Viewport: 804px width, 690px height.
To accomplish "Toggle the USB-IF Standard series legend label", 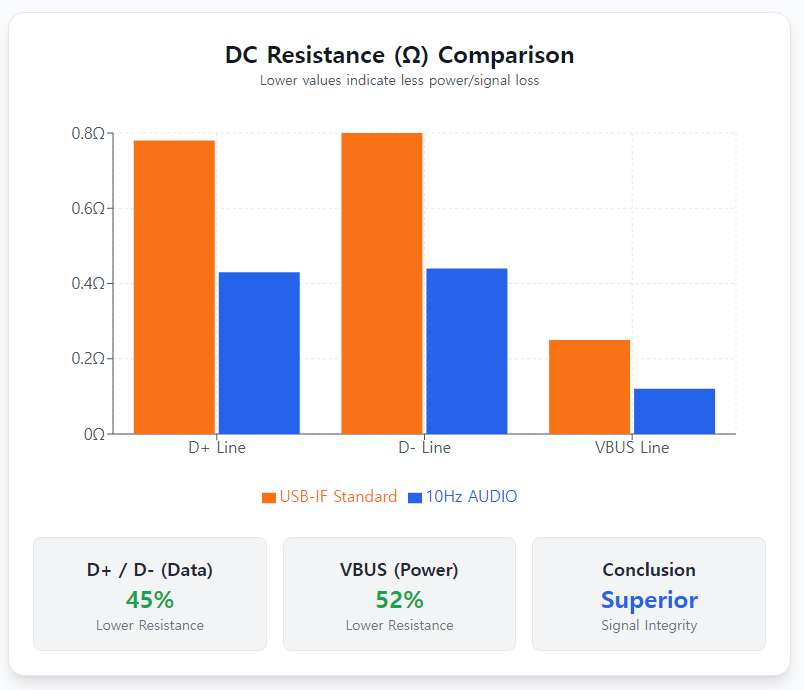I will (x=338, y=497).
